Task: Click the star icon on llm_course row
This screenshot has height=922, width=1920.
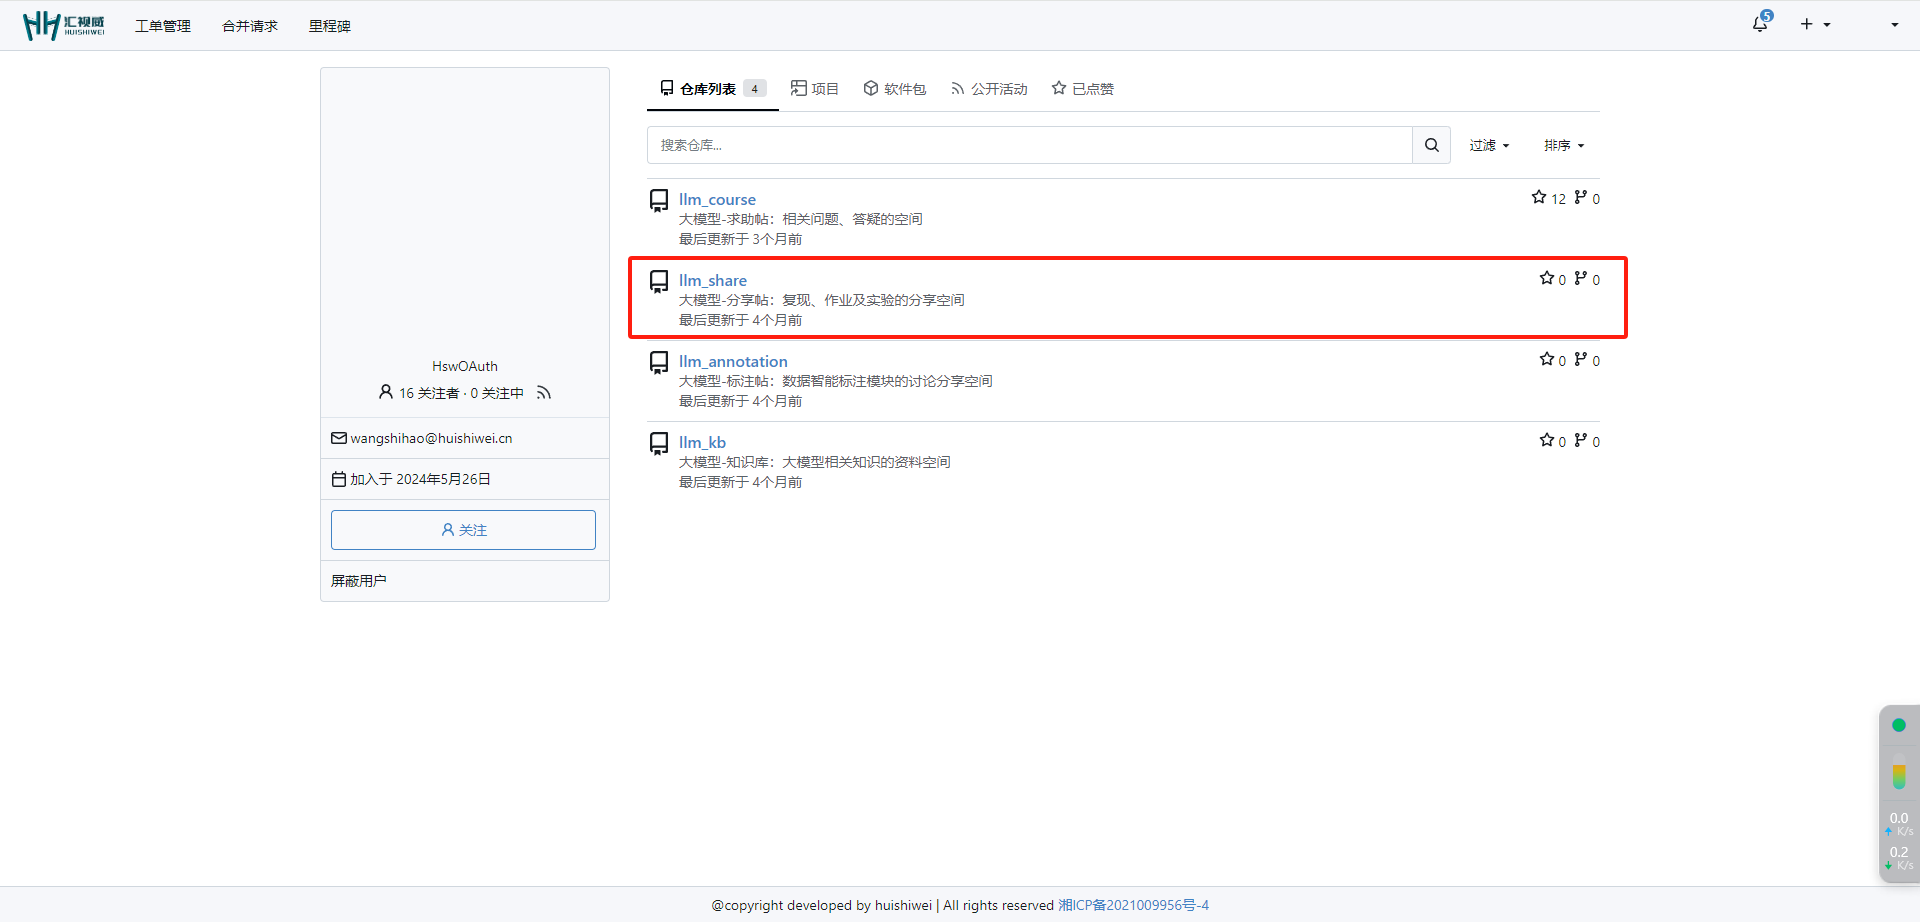Action: (x=1539, y=198)
